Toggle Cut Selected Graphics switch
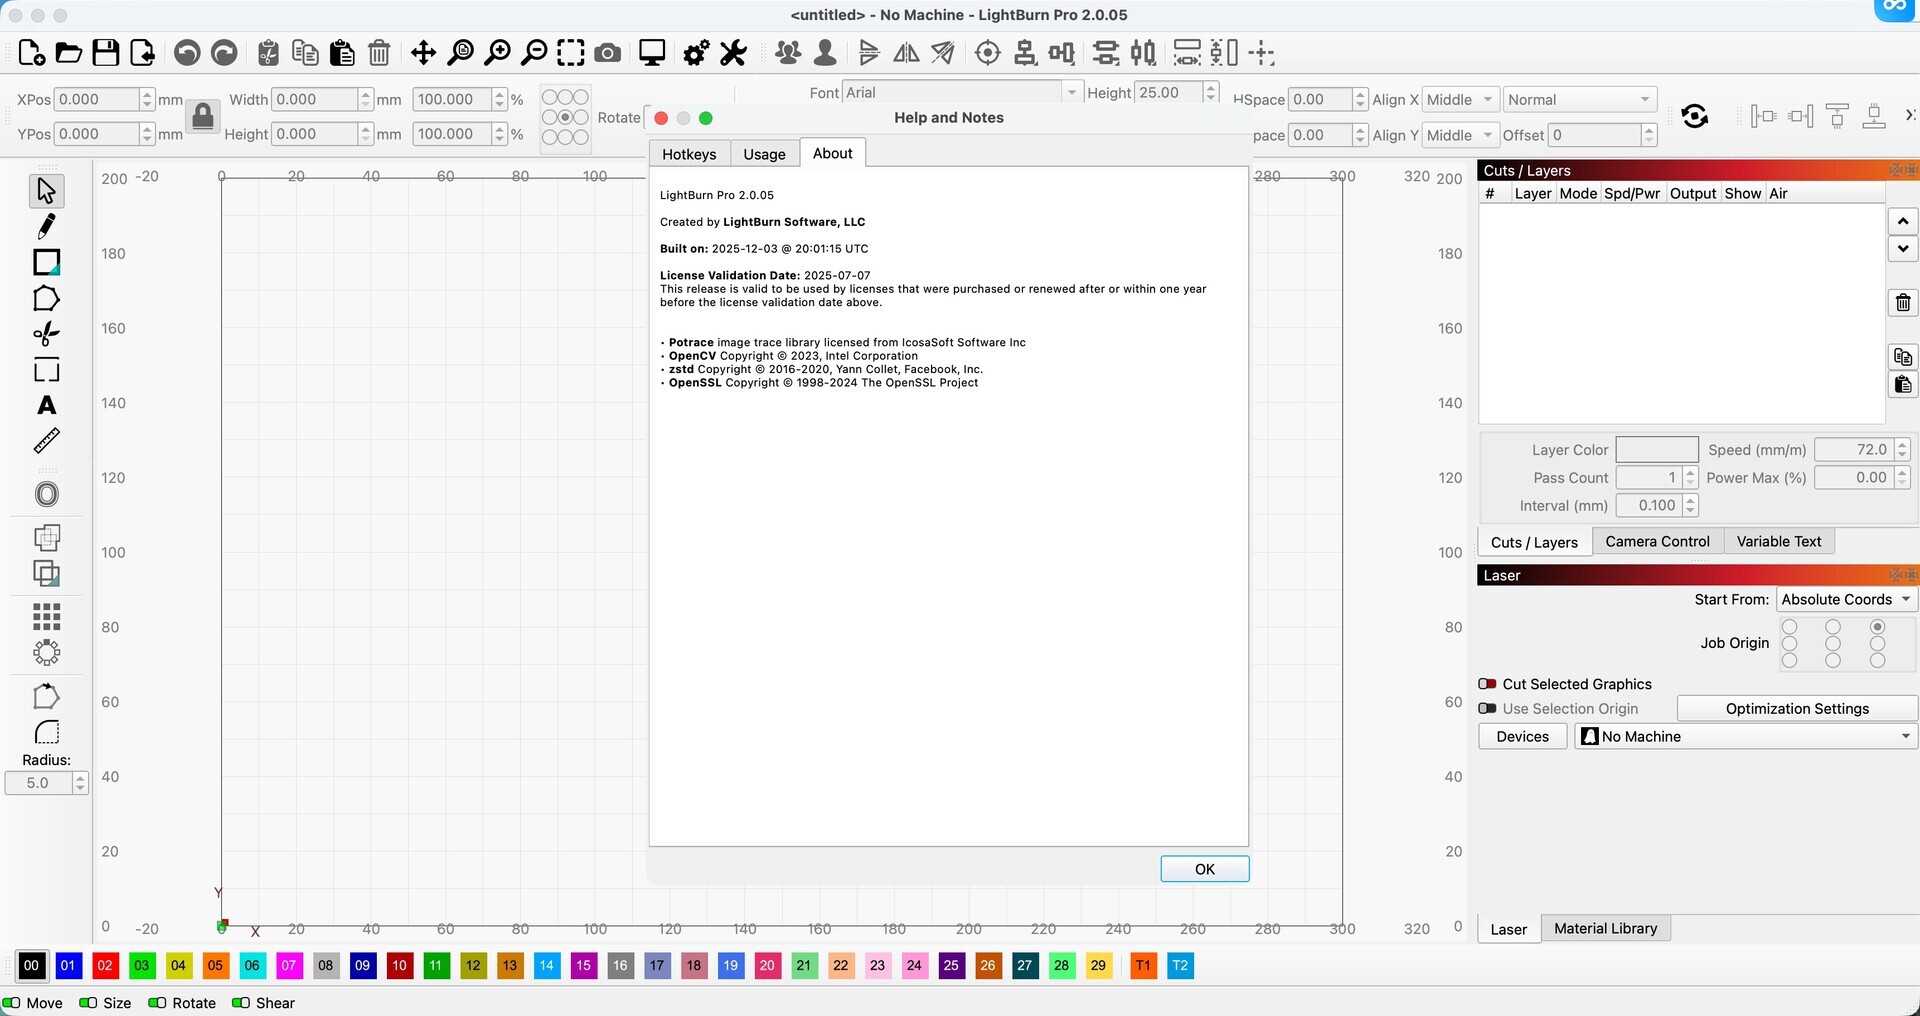Viewport: 1920px width, 1016px height. tap(1487, 684)
